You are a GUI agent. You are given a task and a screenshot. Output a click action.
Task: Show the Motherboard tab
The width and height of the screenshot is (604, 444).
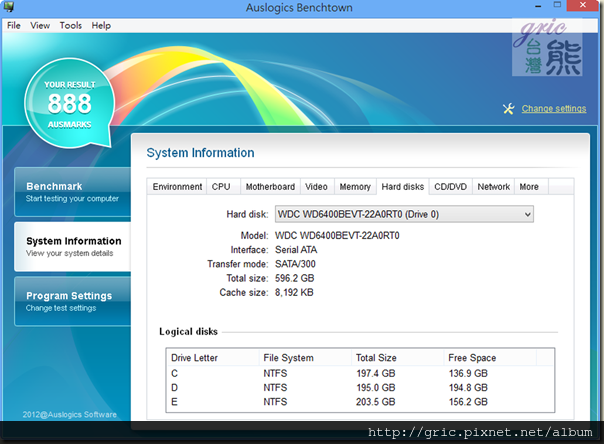point(270,187)
